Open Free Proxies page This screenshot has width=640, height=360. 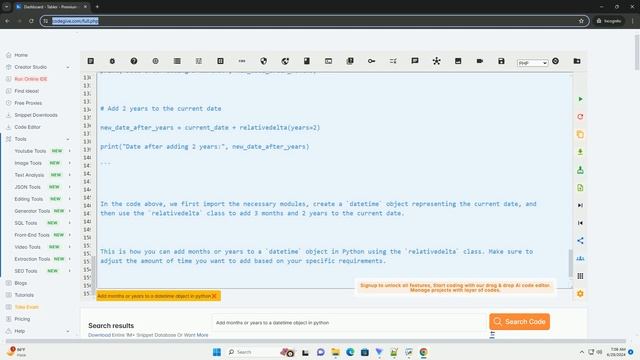(28, 103)
